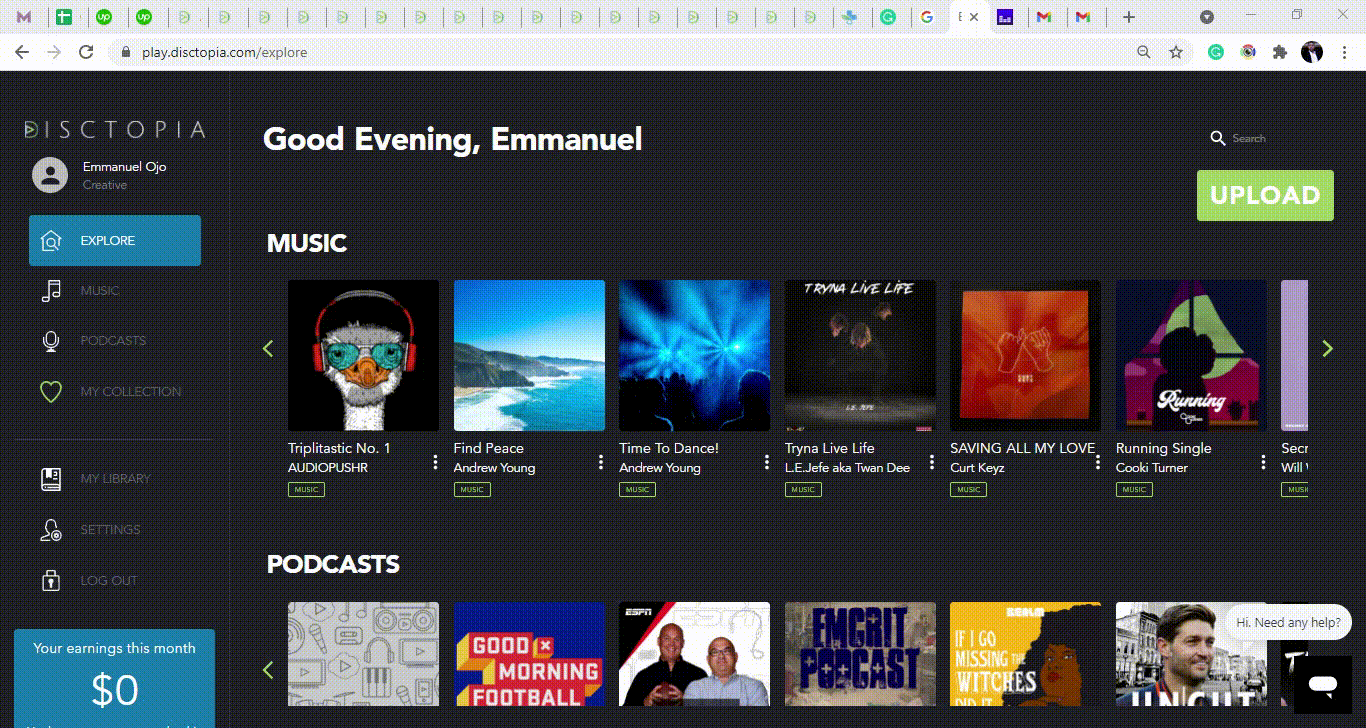Open a new browser tab
The image size is (1366, 728).
coord(1129,17)
